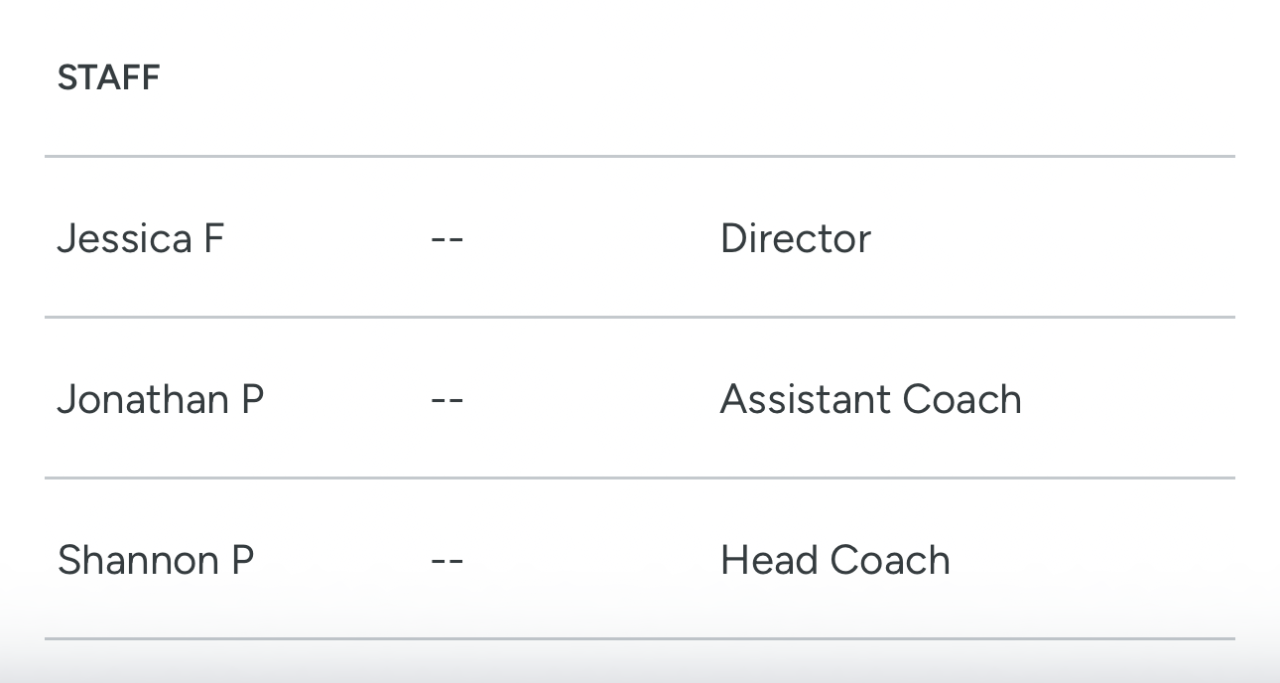Open the Shannon P staff entry

(x=155, y=560)
